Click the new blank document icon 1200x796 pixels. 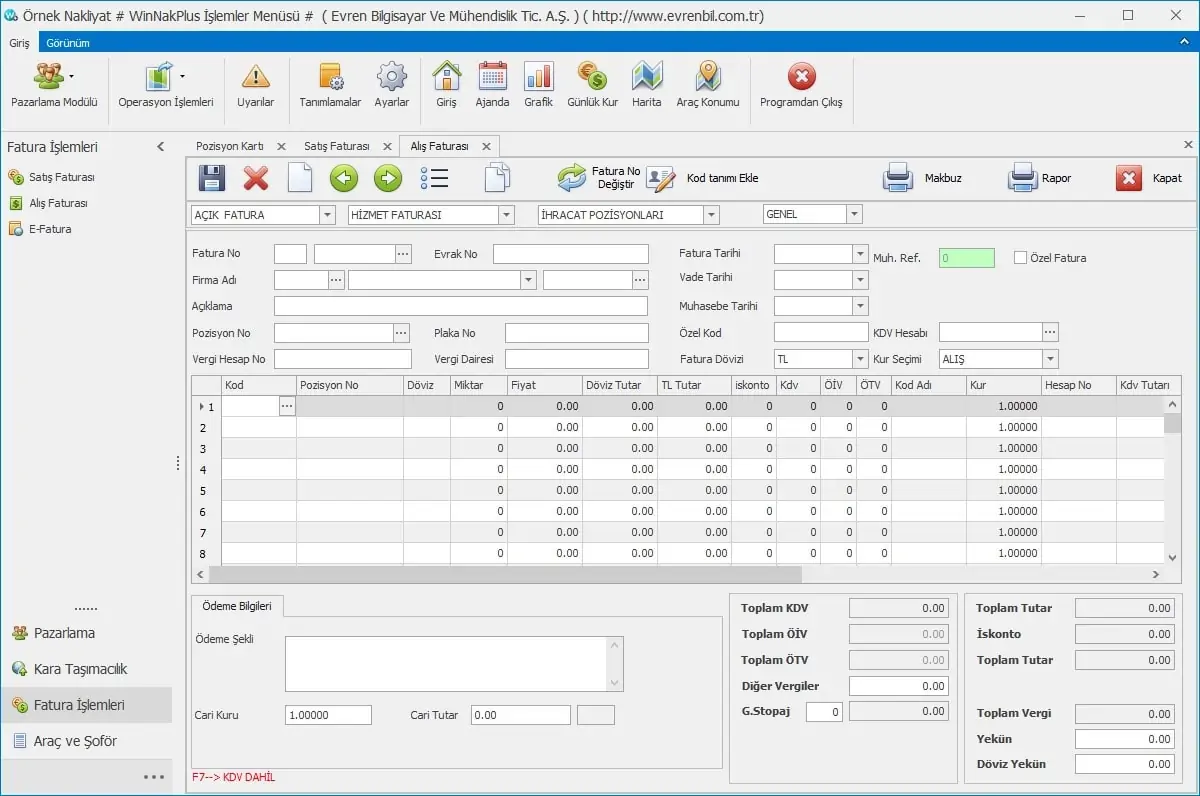(300, 179)
